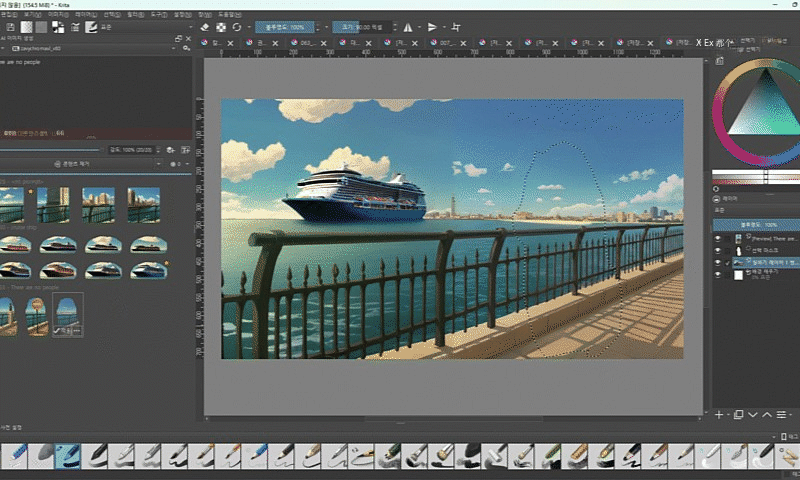Click the preserve alpha checkerboard icon

[x=220, y=27]
